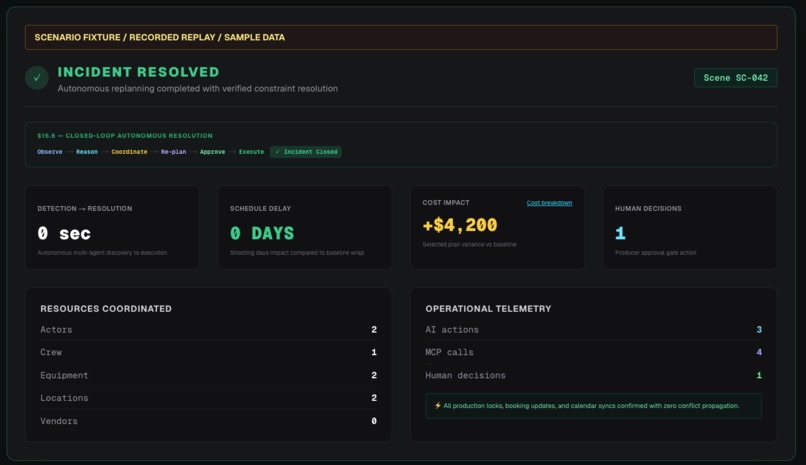Select the Locations row label
This screenshot has height=465, width=806.
click(x=64, y=398)
